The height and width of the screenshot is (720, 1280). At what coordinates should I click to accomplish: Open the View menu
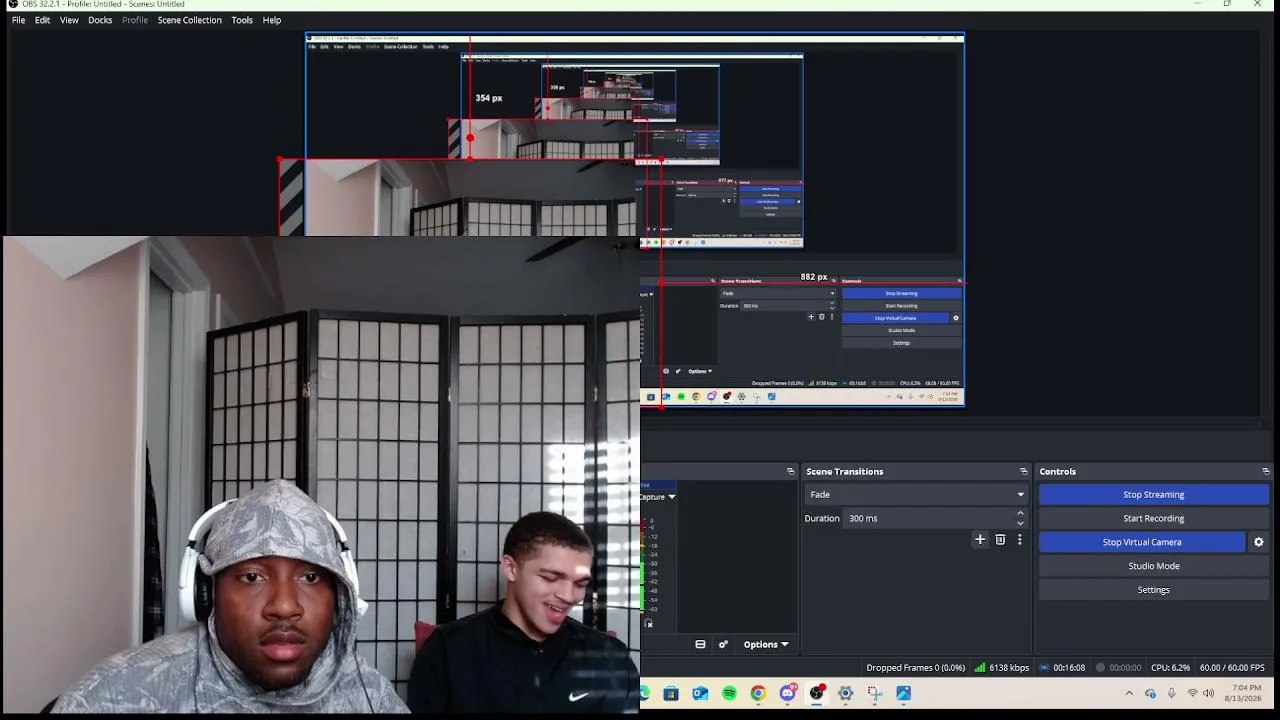[69, 20]
